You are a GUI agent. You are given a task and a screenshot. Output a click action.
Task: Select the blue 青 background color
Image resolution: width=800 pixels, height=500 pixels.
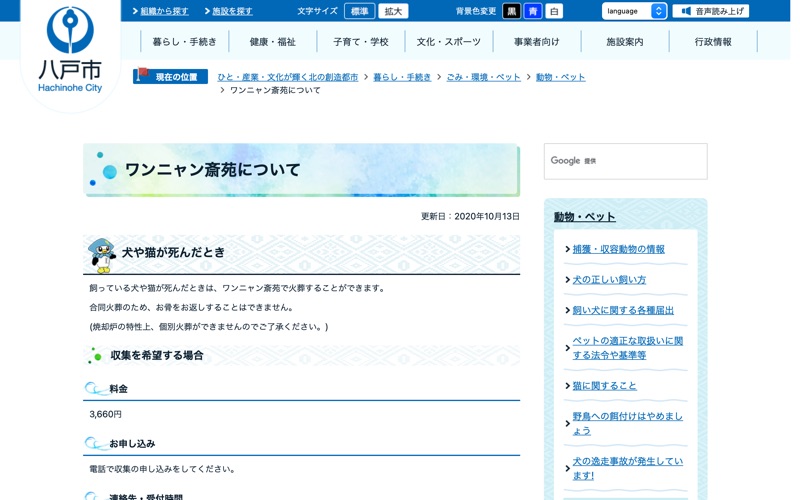tap(533, 11)
